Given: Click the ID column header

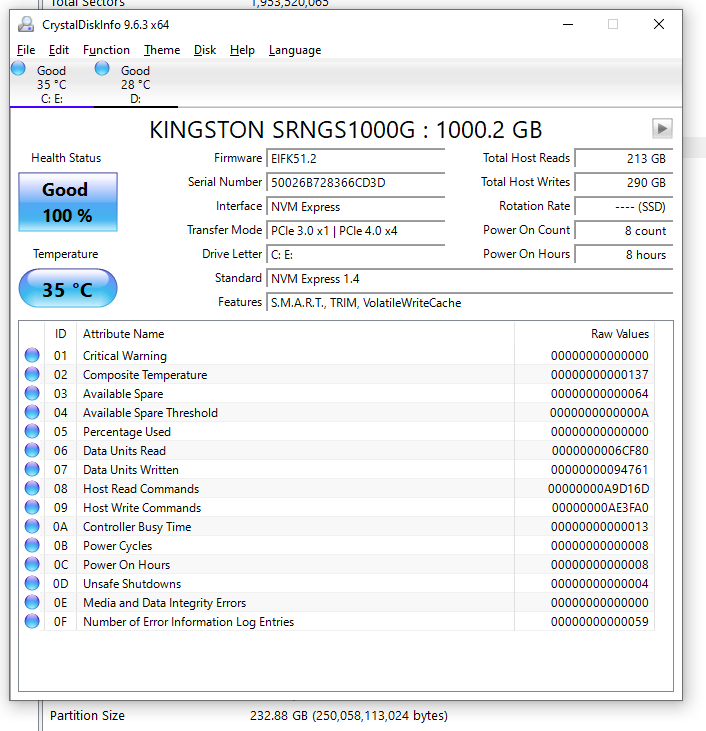Looking at the screenshot, I should point(61,334).
